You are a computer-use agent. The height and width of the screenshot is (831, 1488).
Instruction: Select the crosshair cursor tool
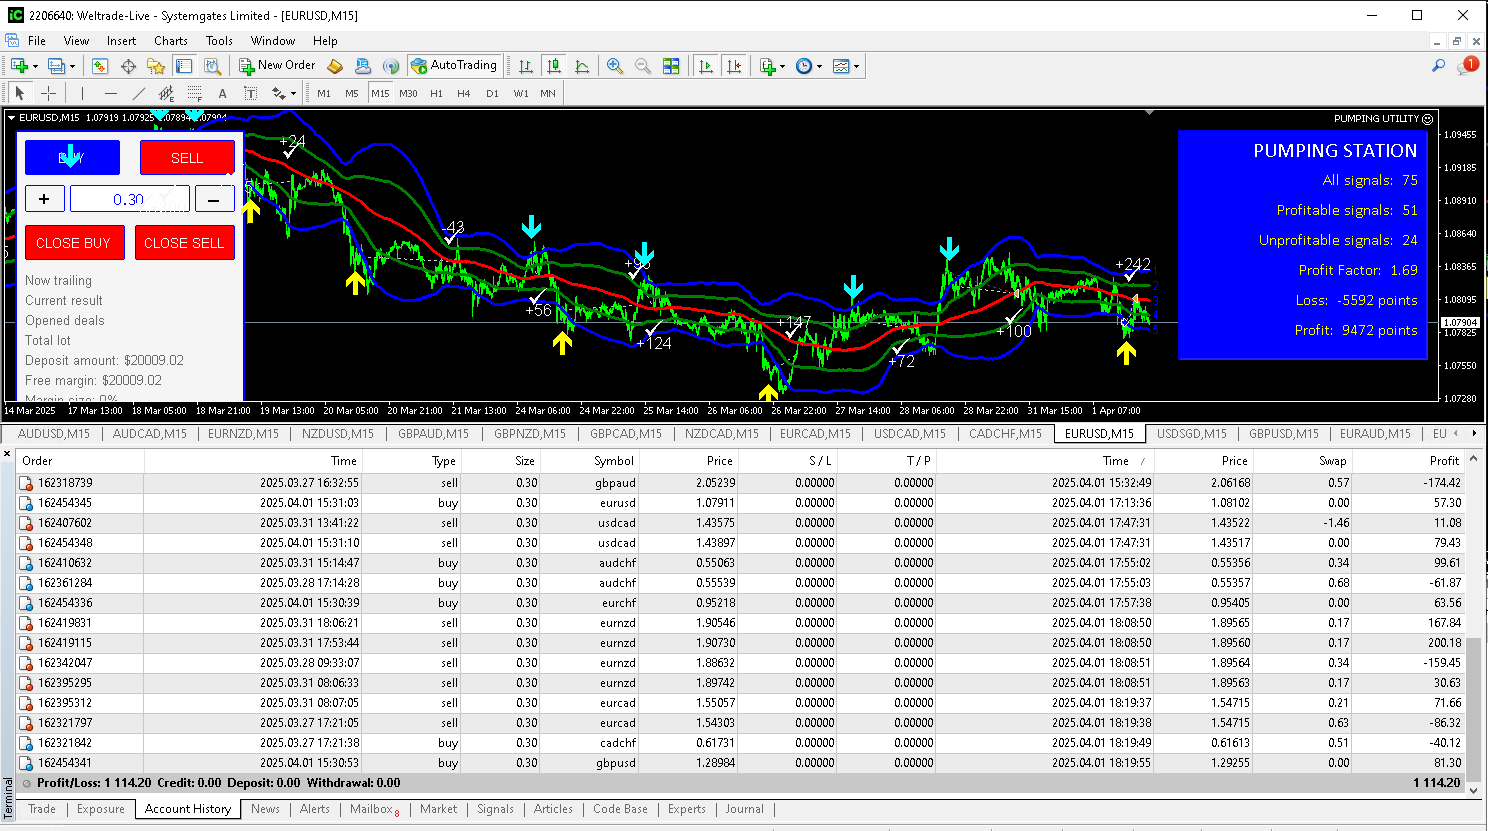click(x=48, y=93)
